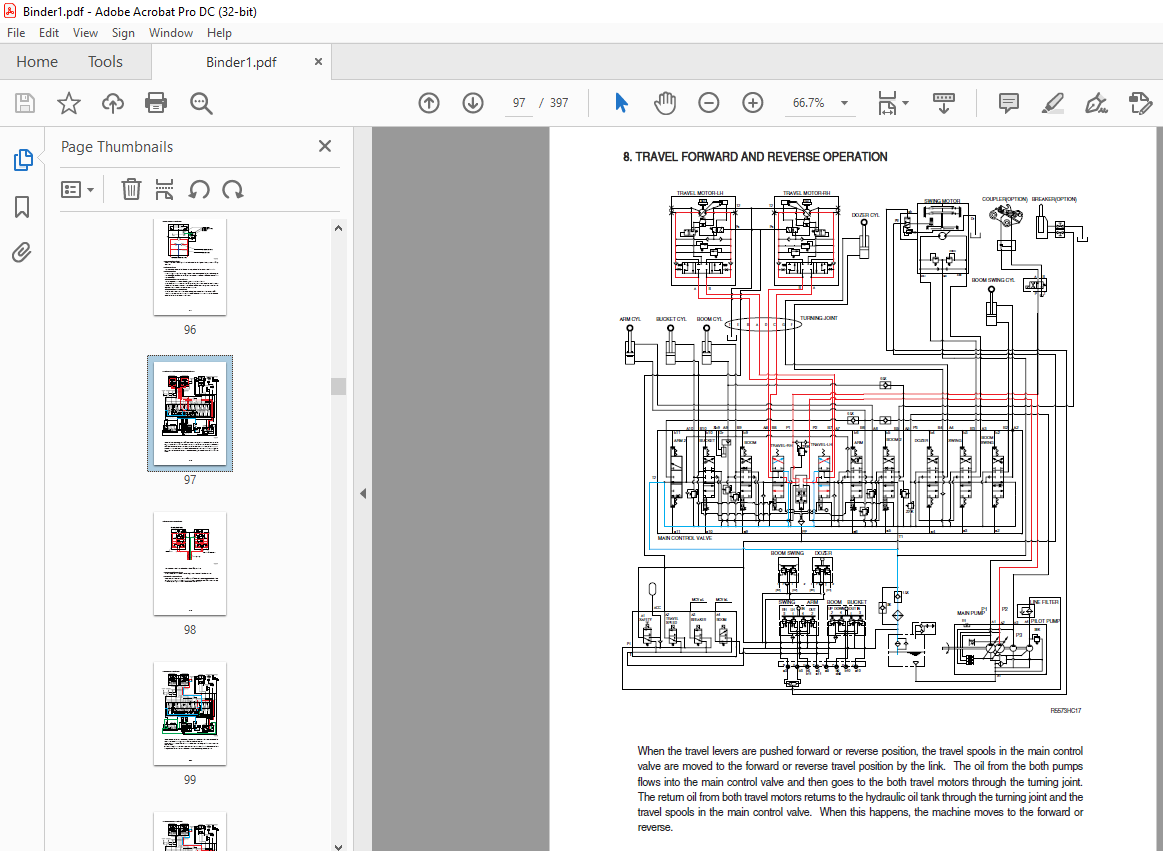Delete selected page with trash icon
This screenshot has height=851, width=1163.
click(131, 189)
